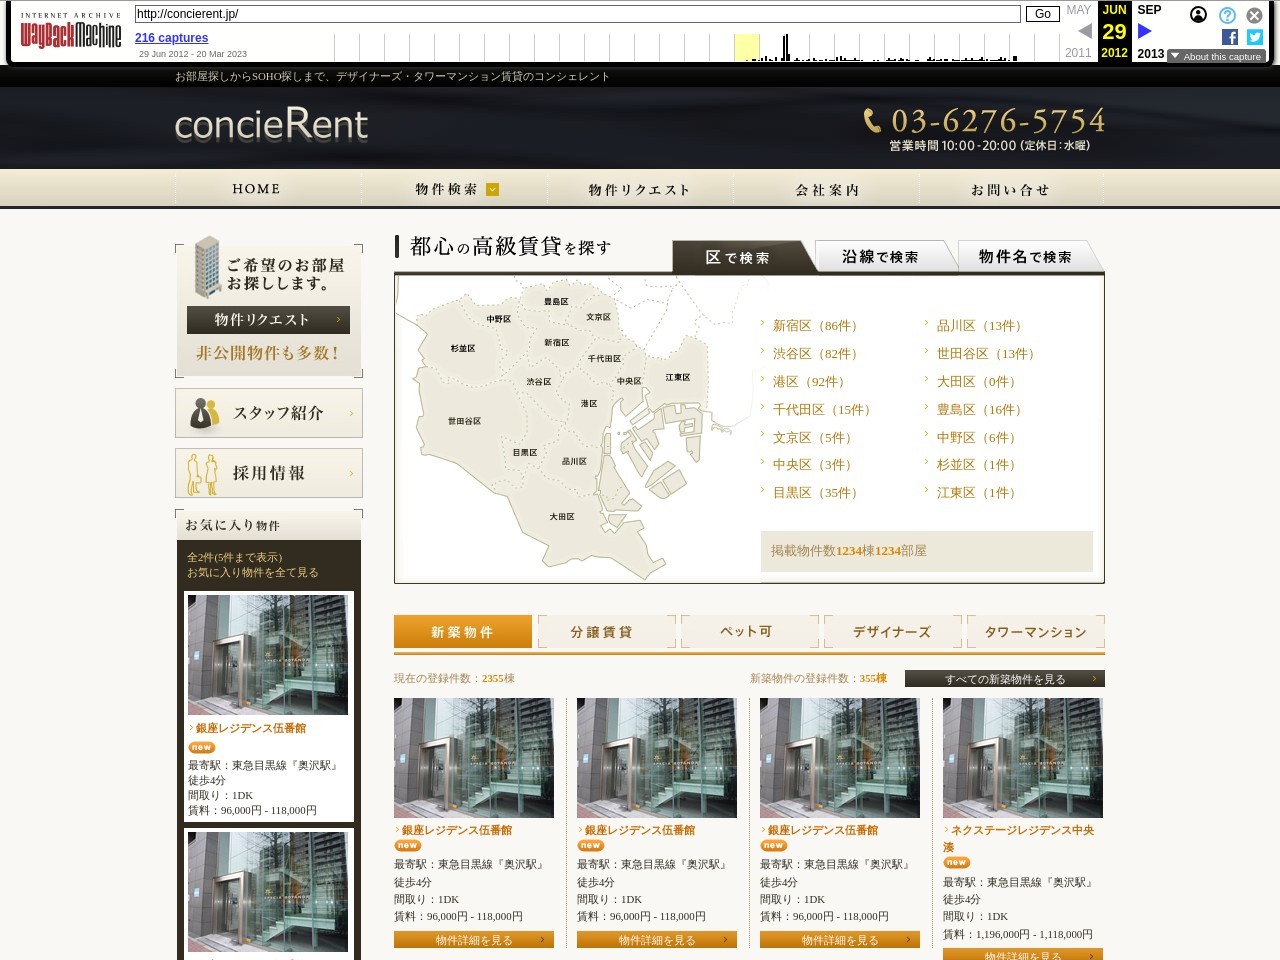Screen dimensions: 1280x960
Task: Open the スタッフ紹介 sidebar banner
Action: [269, 413]
